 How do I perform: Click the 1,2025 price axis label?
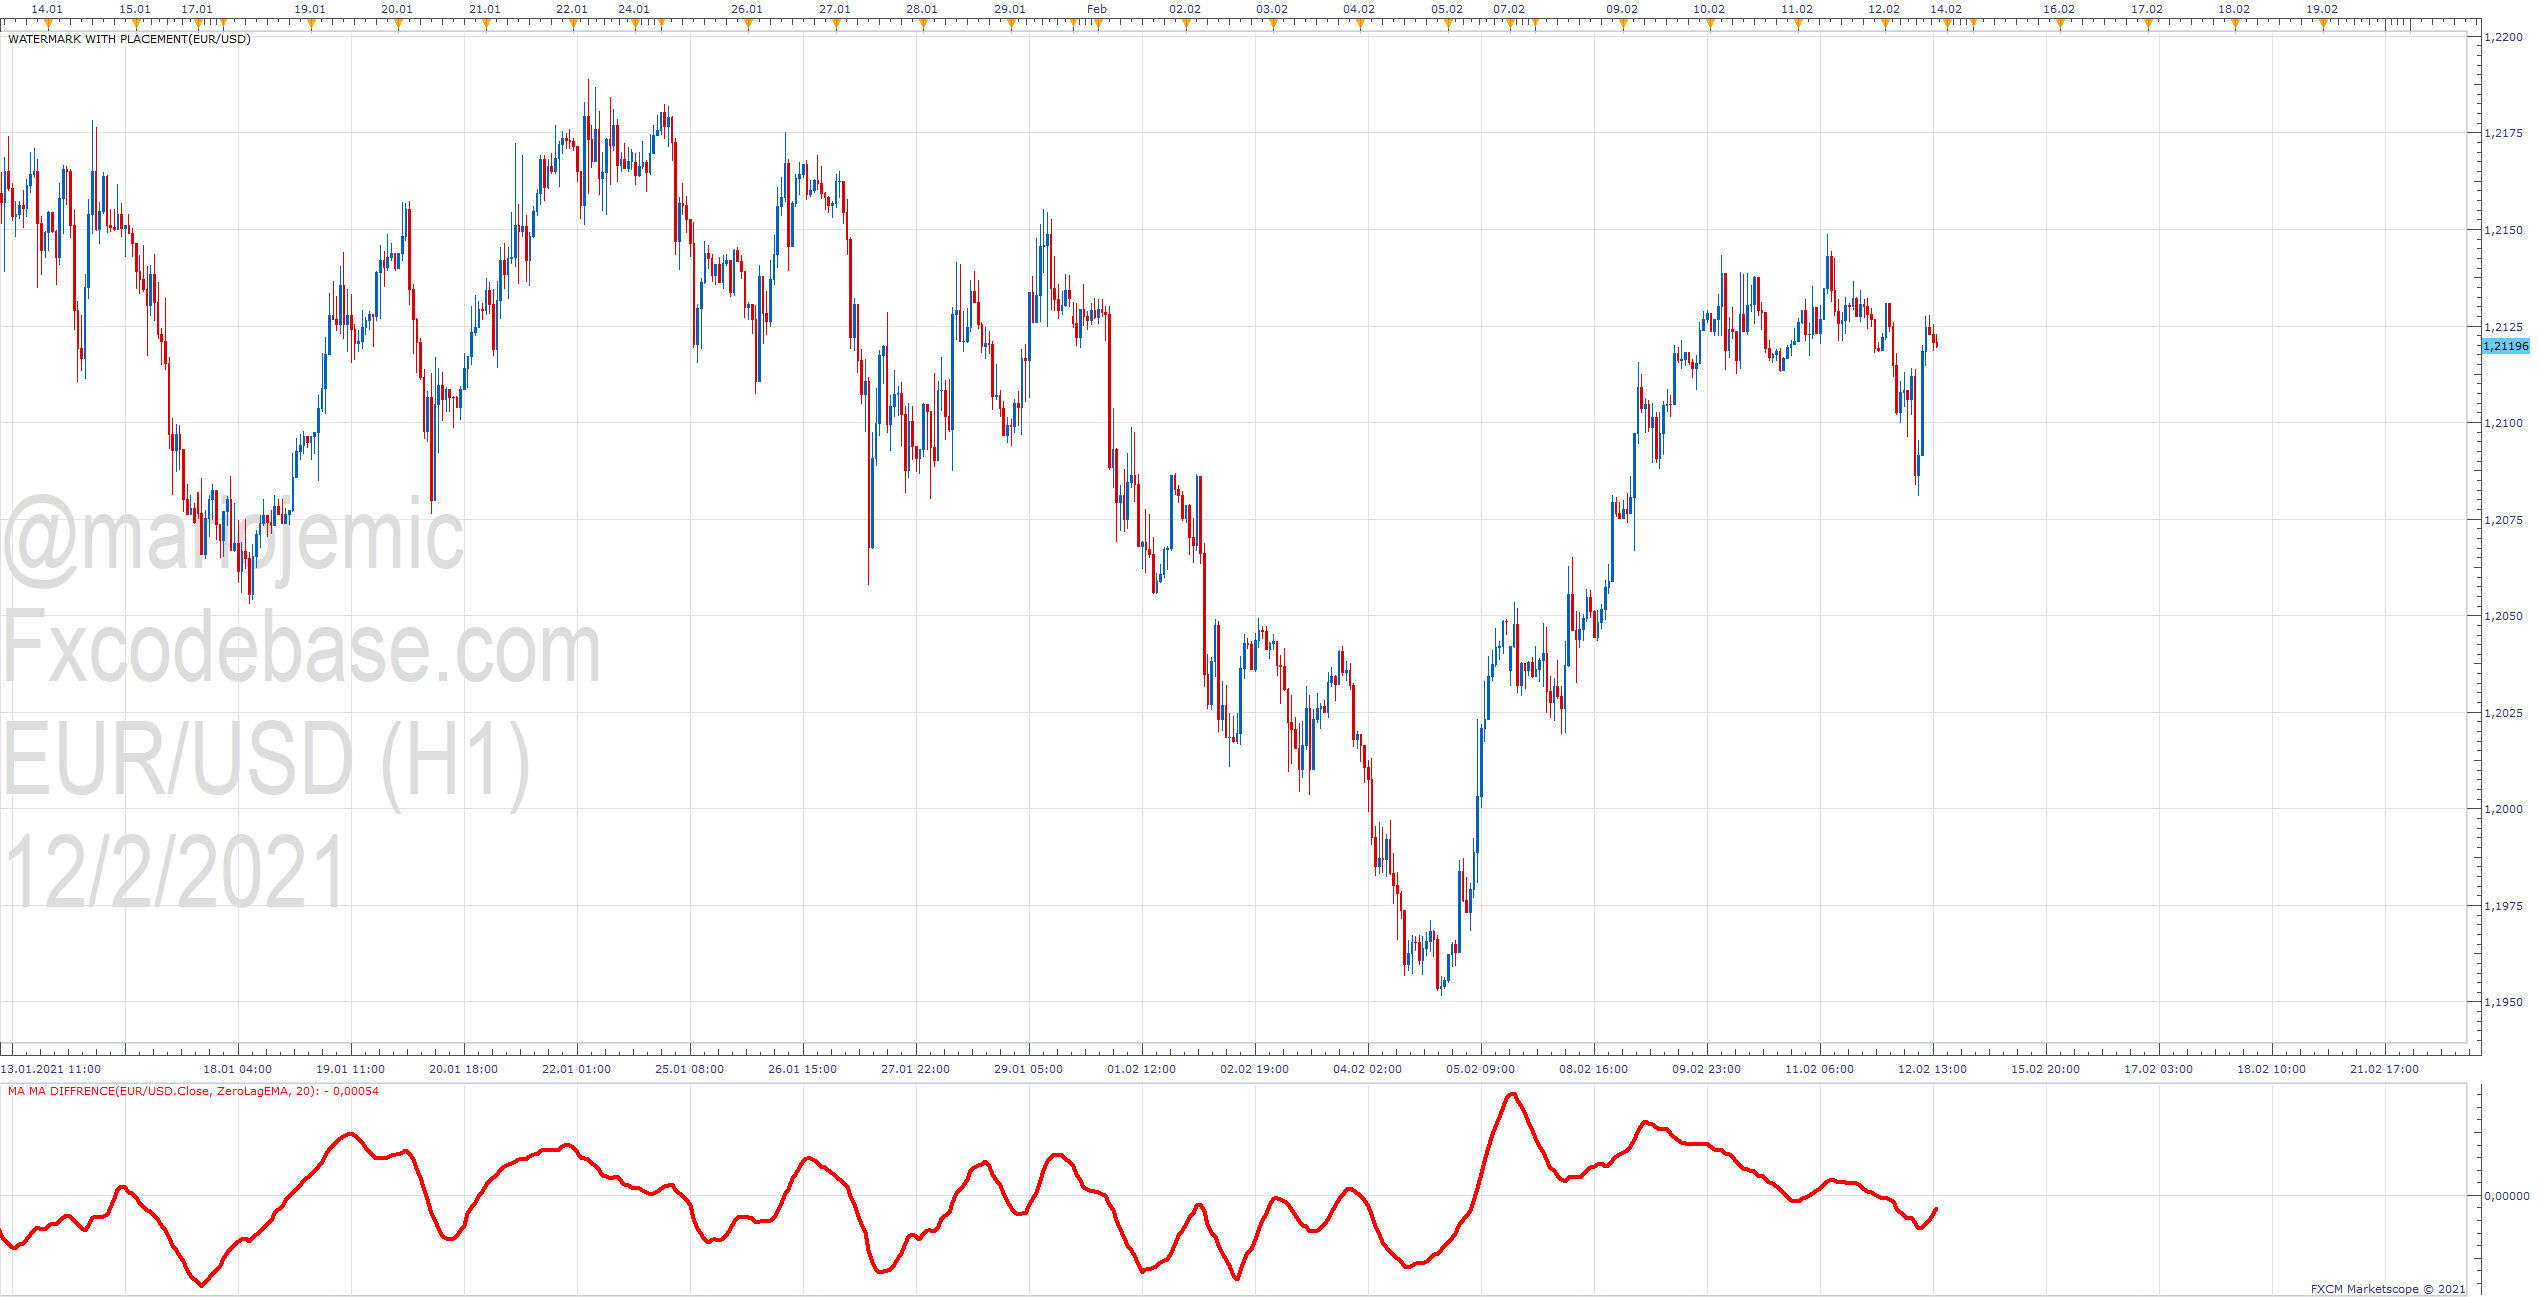[x=2504, y=713]
